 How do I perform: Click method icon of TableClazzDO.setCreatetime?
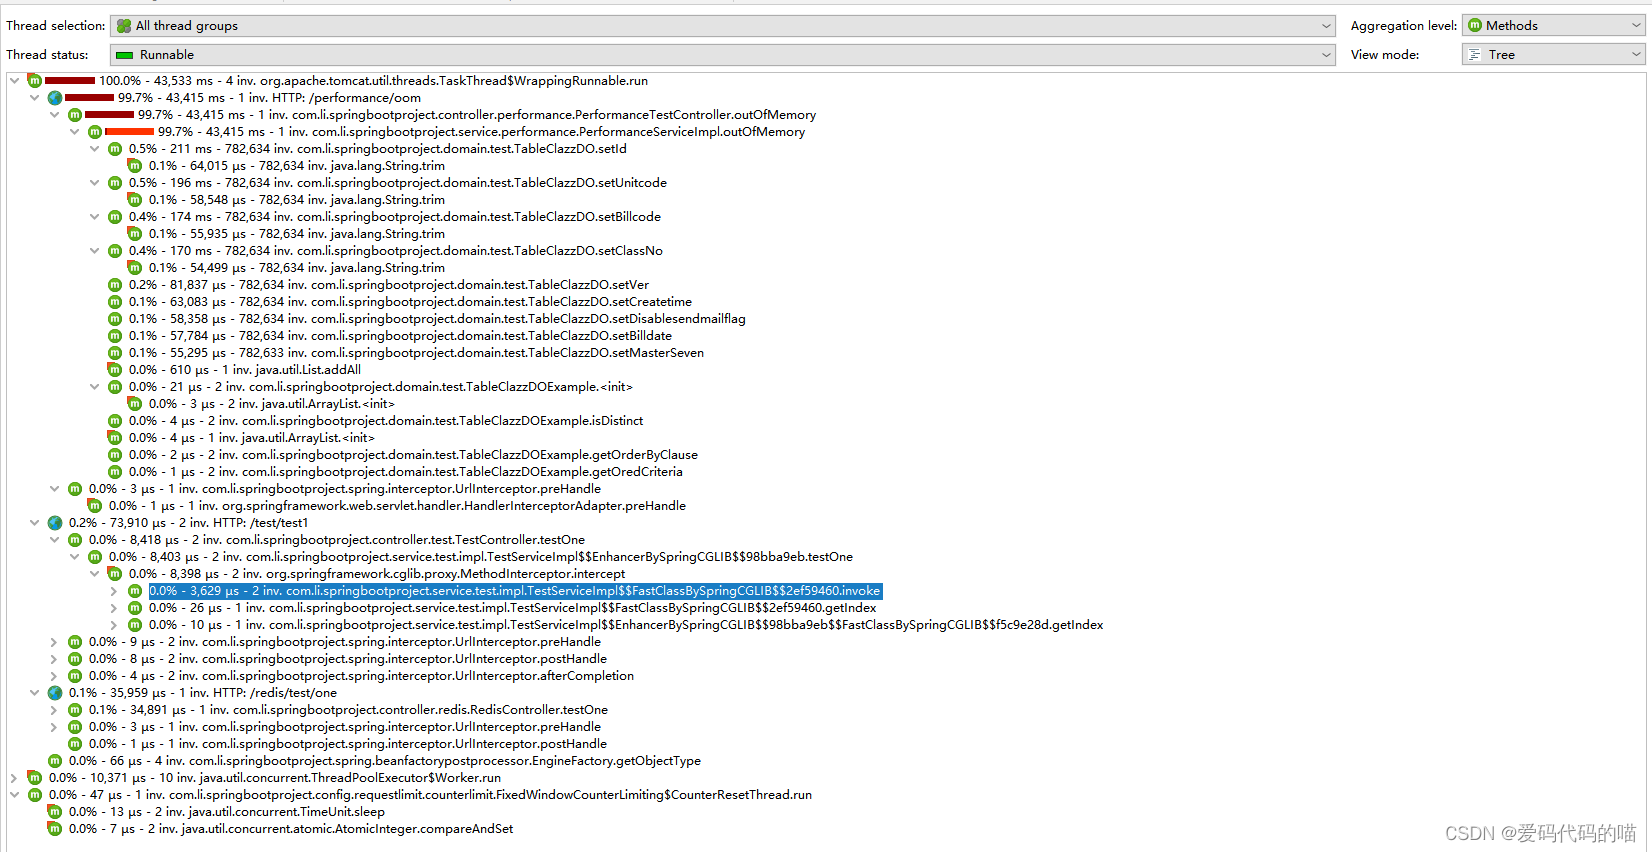[115, 302]
